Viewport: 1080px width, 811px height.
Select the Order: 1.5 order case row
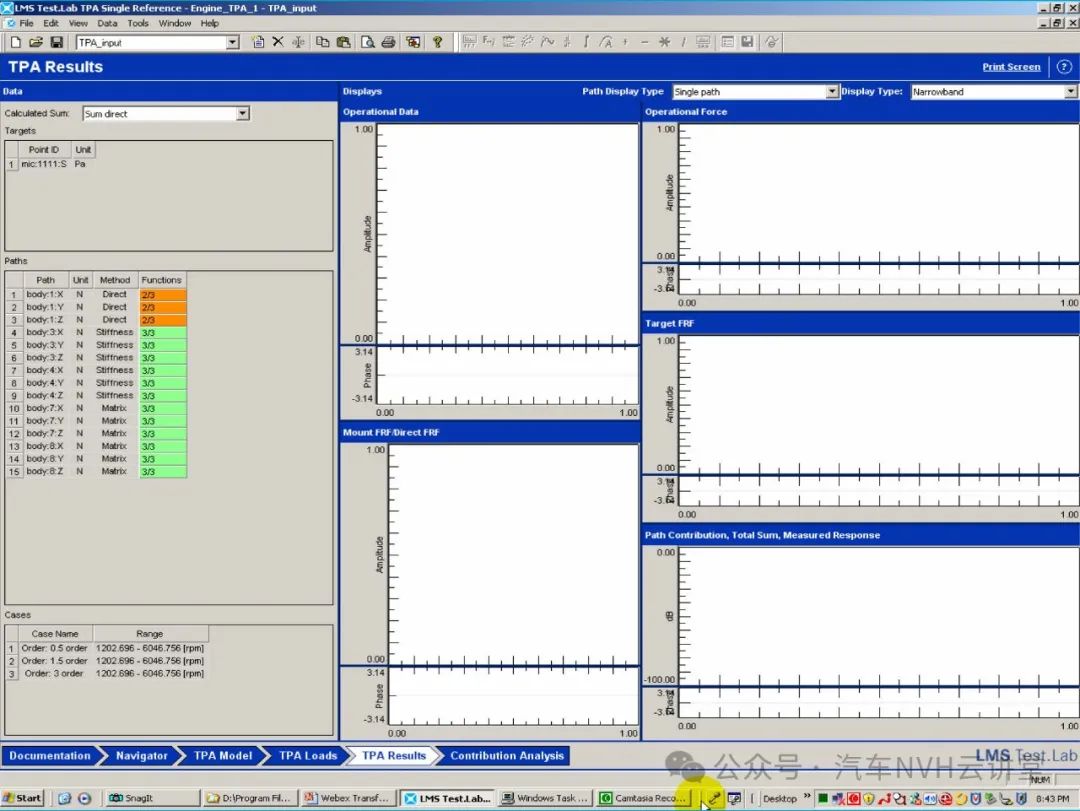(54, 661)
